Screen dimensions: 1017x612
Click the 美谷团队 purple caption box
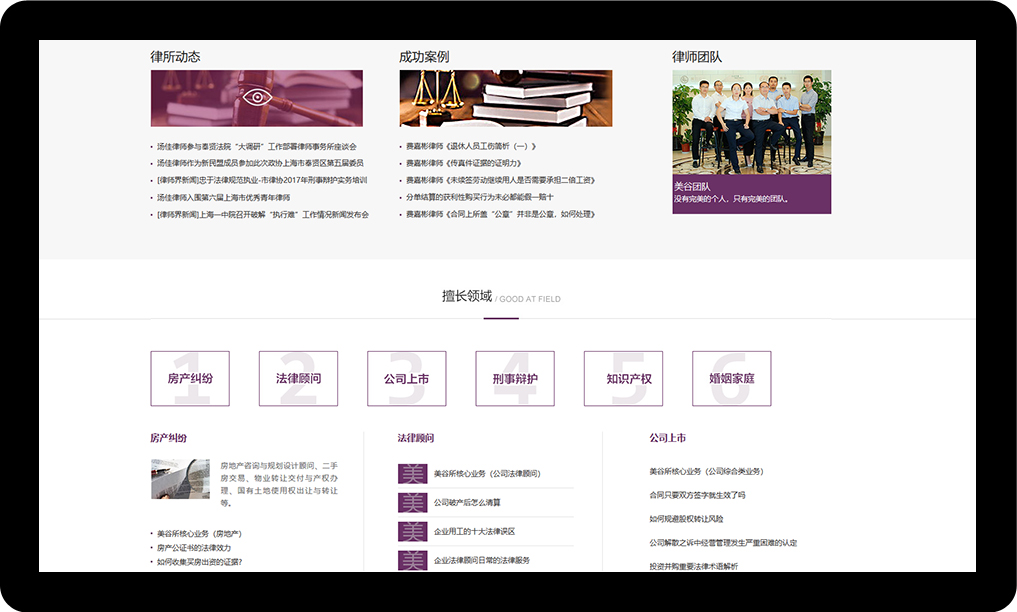pos(752,194)
